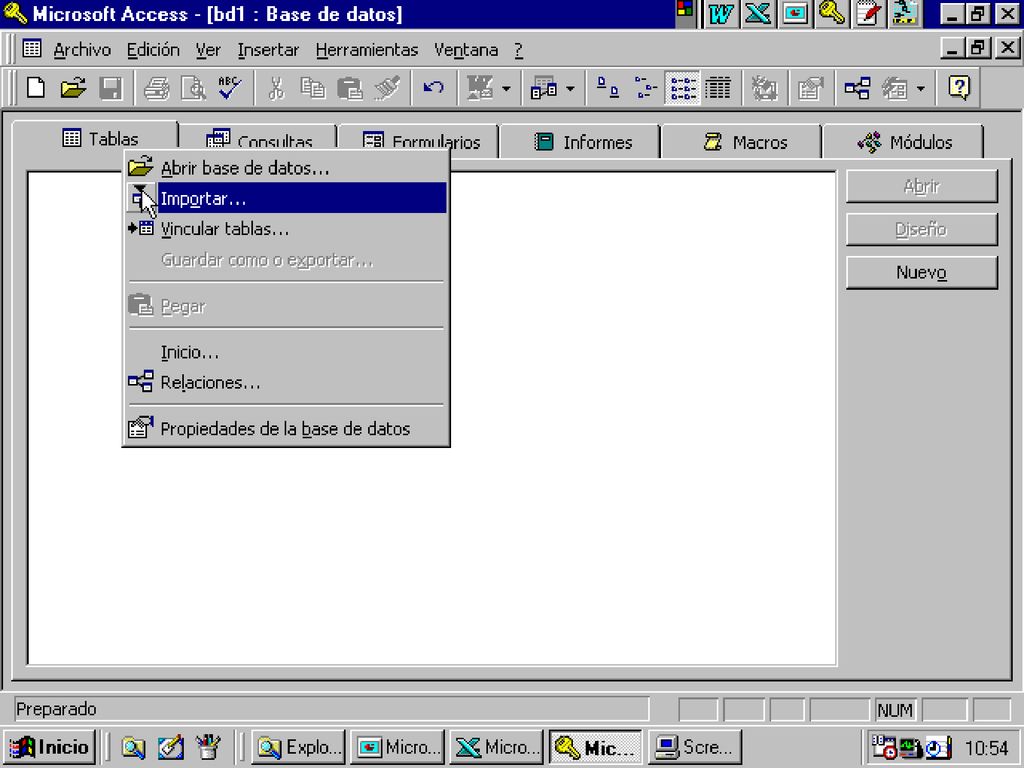Click the Code toolbar icon
1024x768 pixels.
[763, 88]
